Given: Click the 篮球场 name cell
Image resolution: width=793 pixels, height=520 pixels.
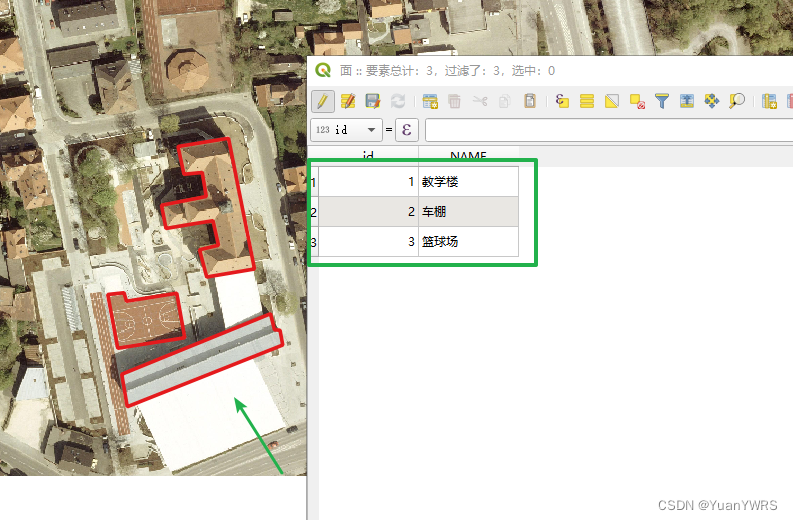Looking at the screenshot, I should coord(468,242).
